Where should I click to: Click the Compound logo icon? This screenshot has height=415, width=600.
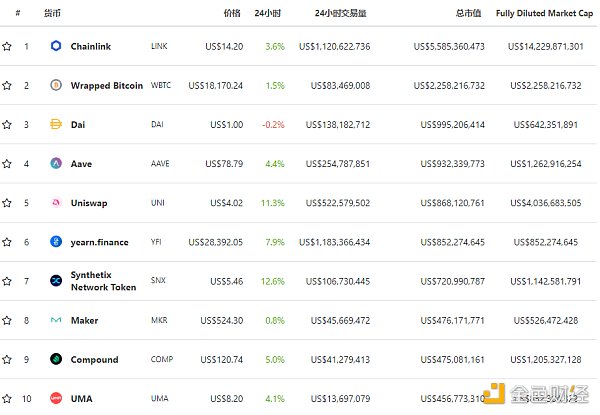click(x=56, y=360)
